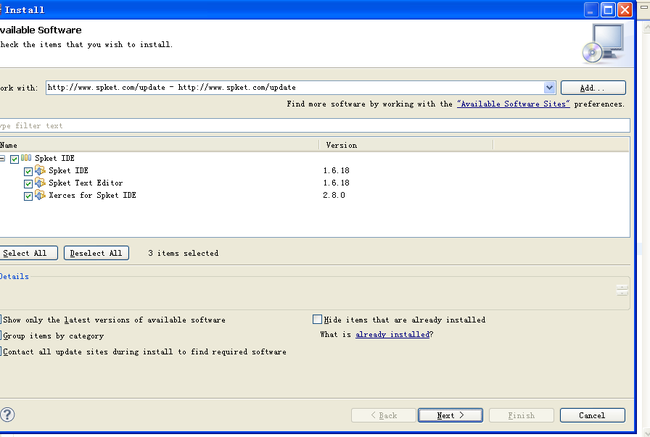Click the Cancel button

pyautogui.click(x=592, y=415)
